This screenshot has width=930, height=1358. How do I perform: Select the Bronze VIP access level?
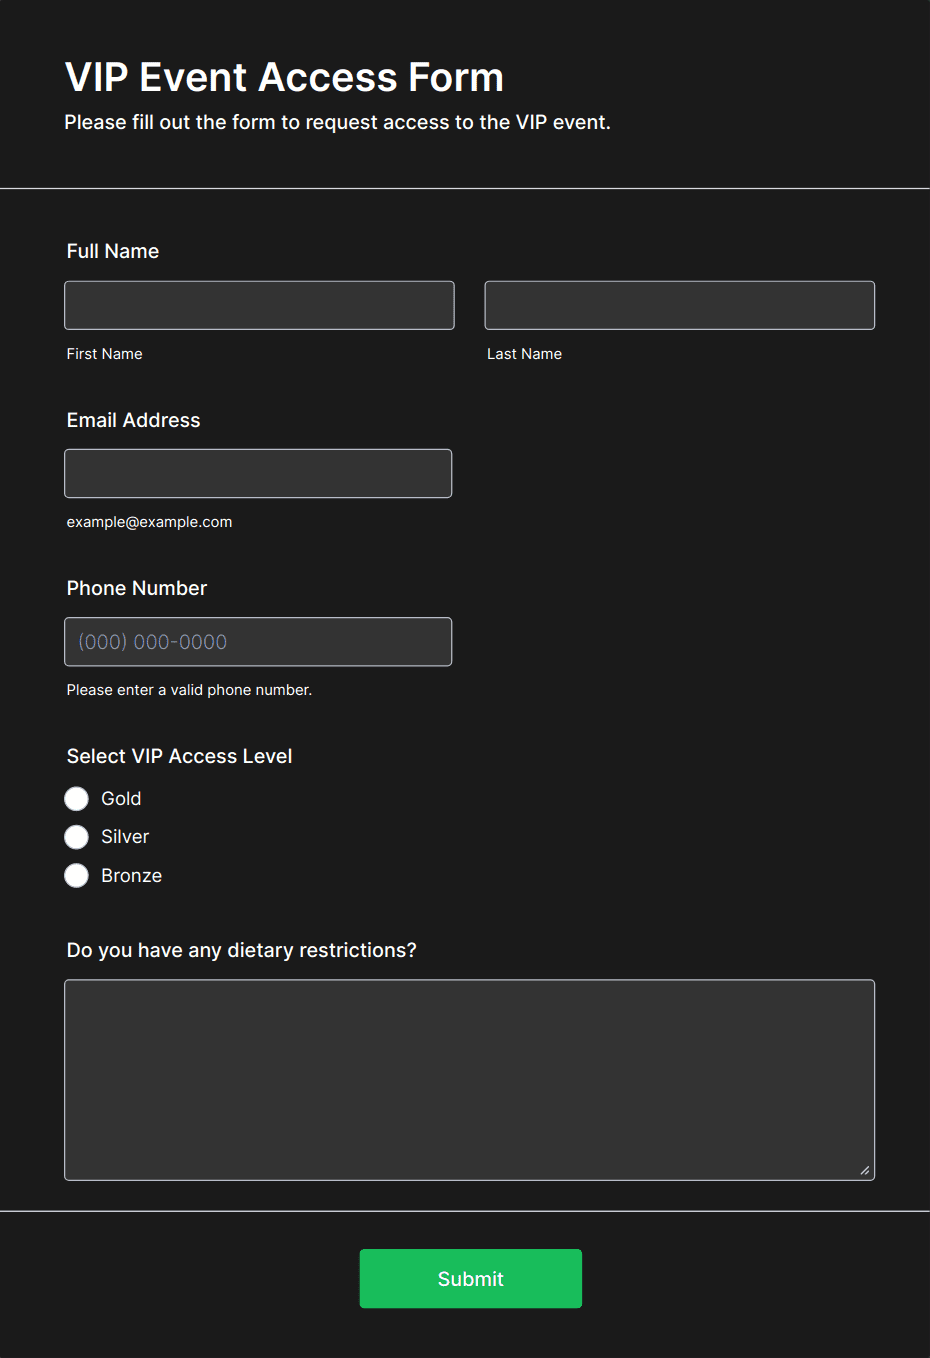click(x=76, y=875)
